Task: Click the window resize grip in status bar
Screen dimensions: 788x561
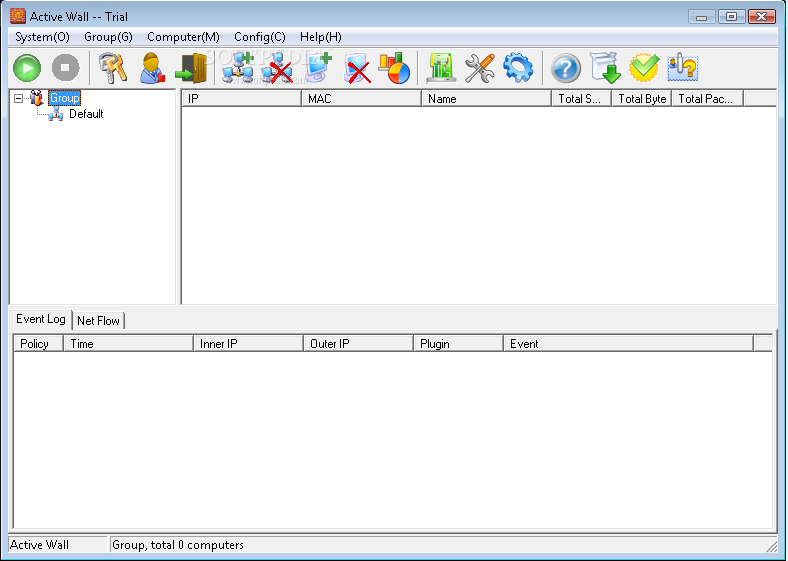Action: coord(771,545)
